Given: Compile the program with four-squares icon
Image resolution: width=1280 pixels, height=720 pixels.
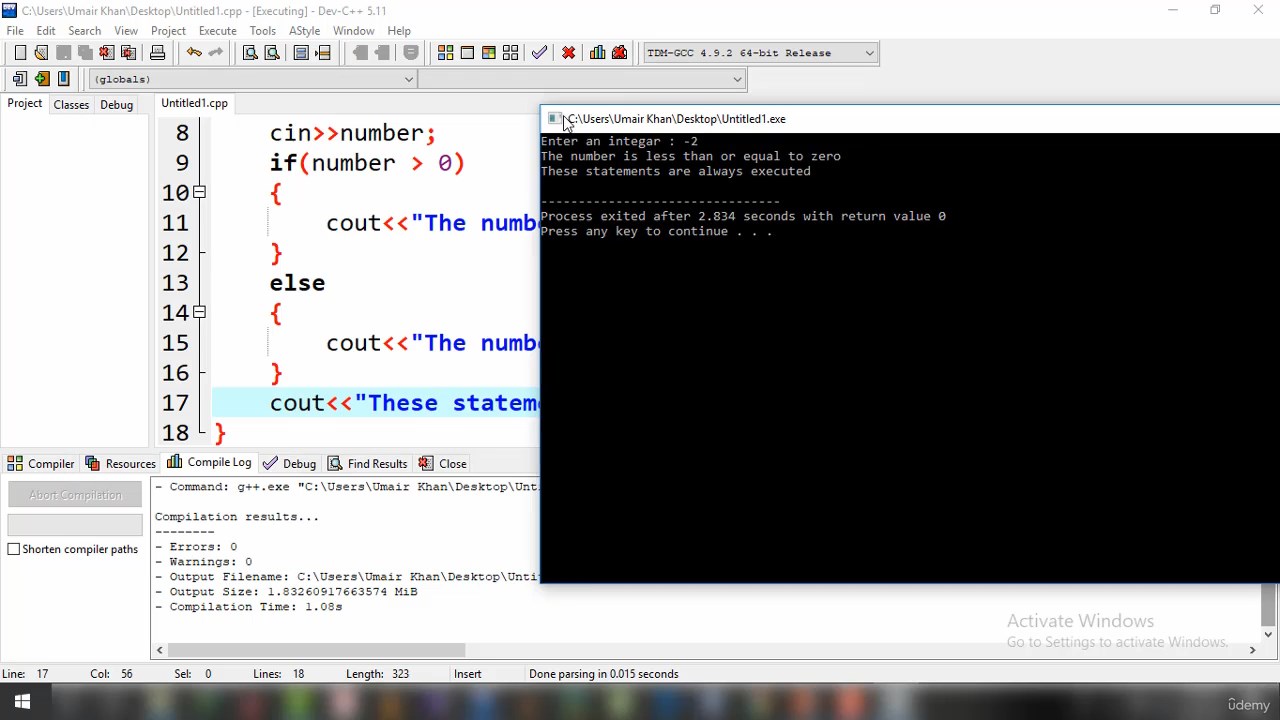Looking at the screenshot, I should (x=446, y=53).
